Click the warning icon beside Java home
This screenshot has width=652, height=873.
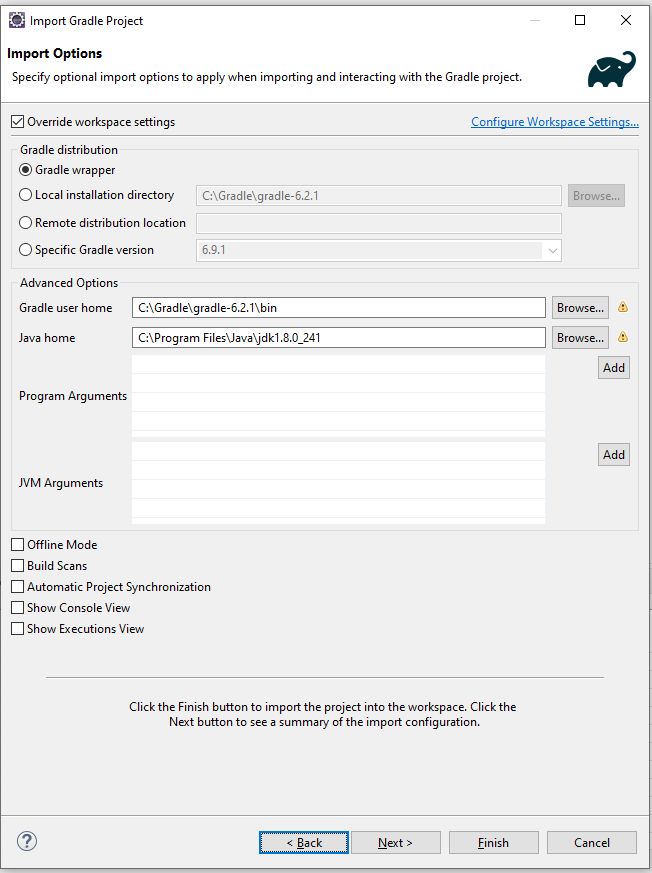pos(622,337)
